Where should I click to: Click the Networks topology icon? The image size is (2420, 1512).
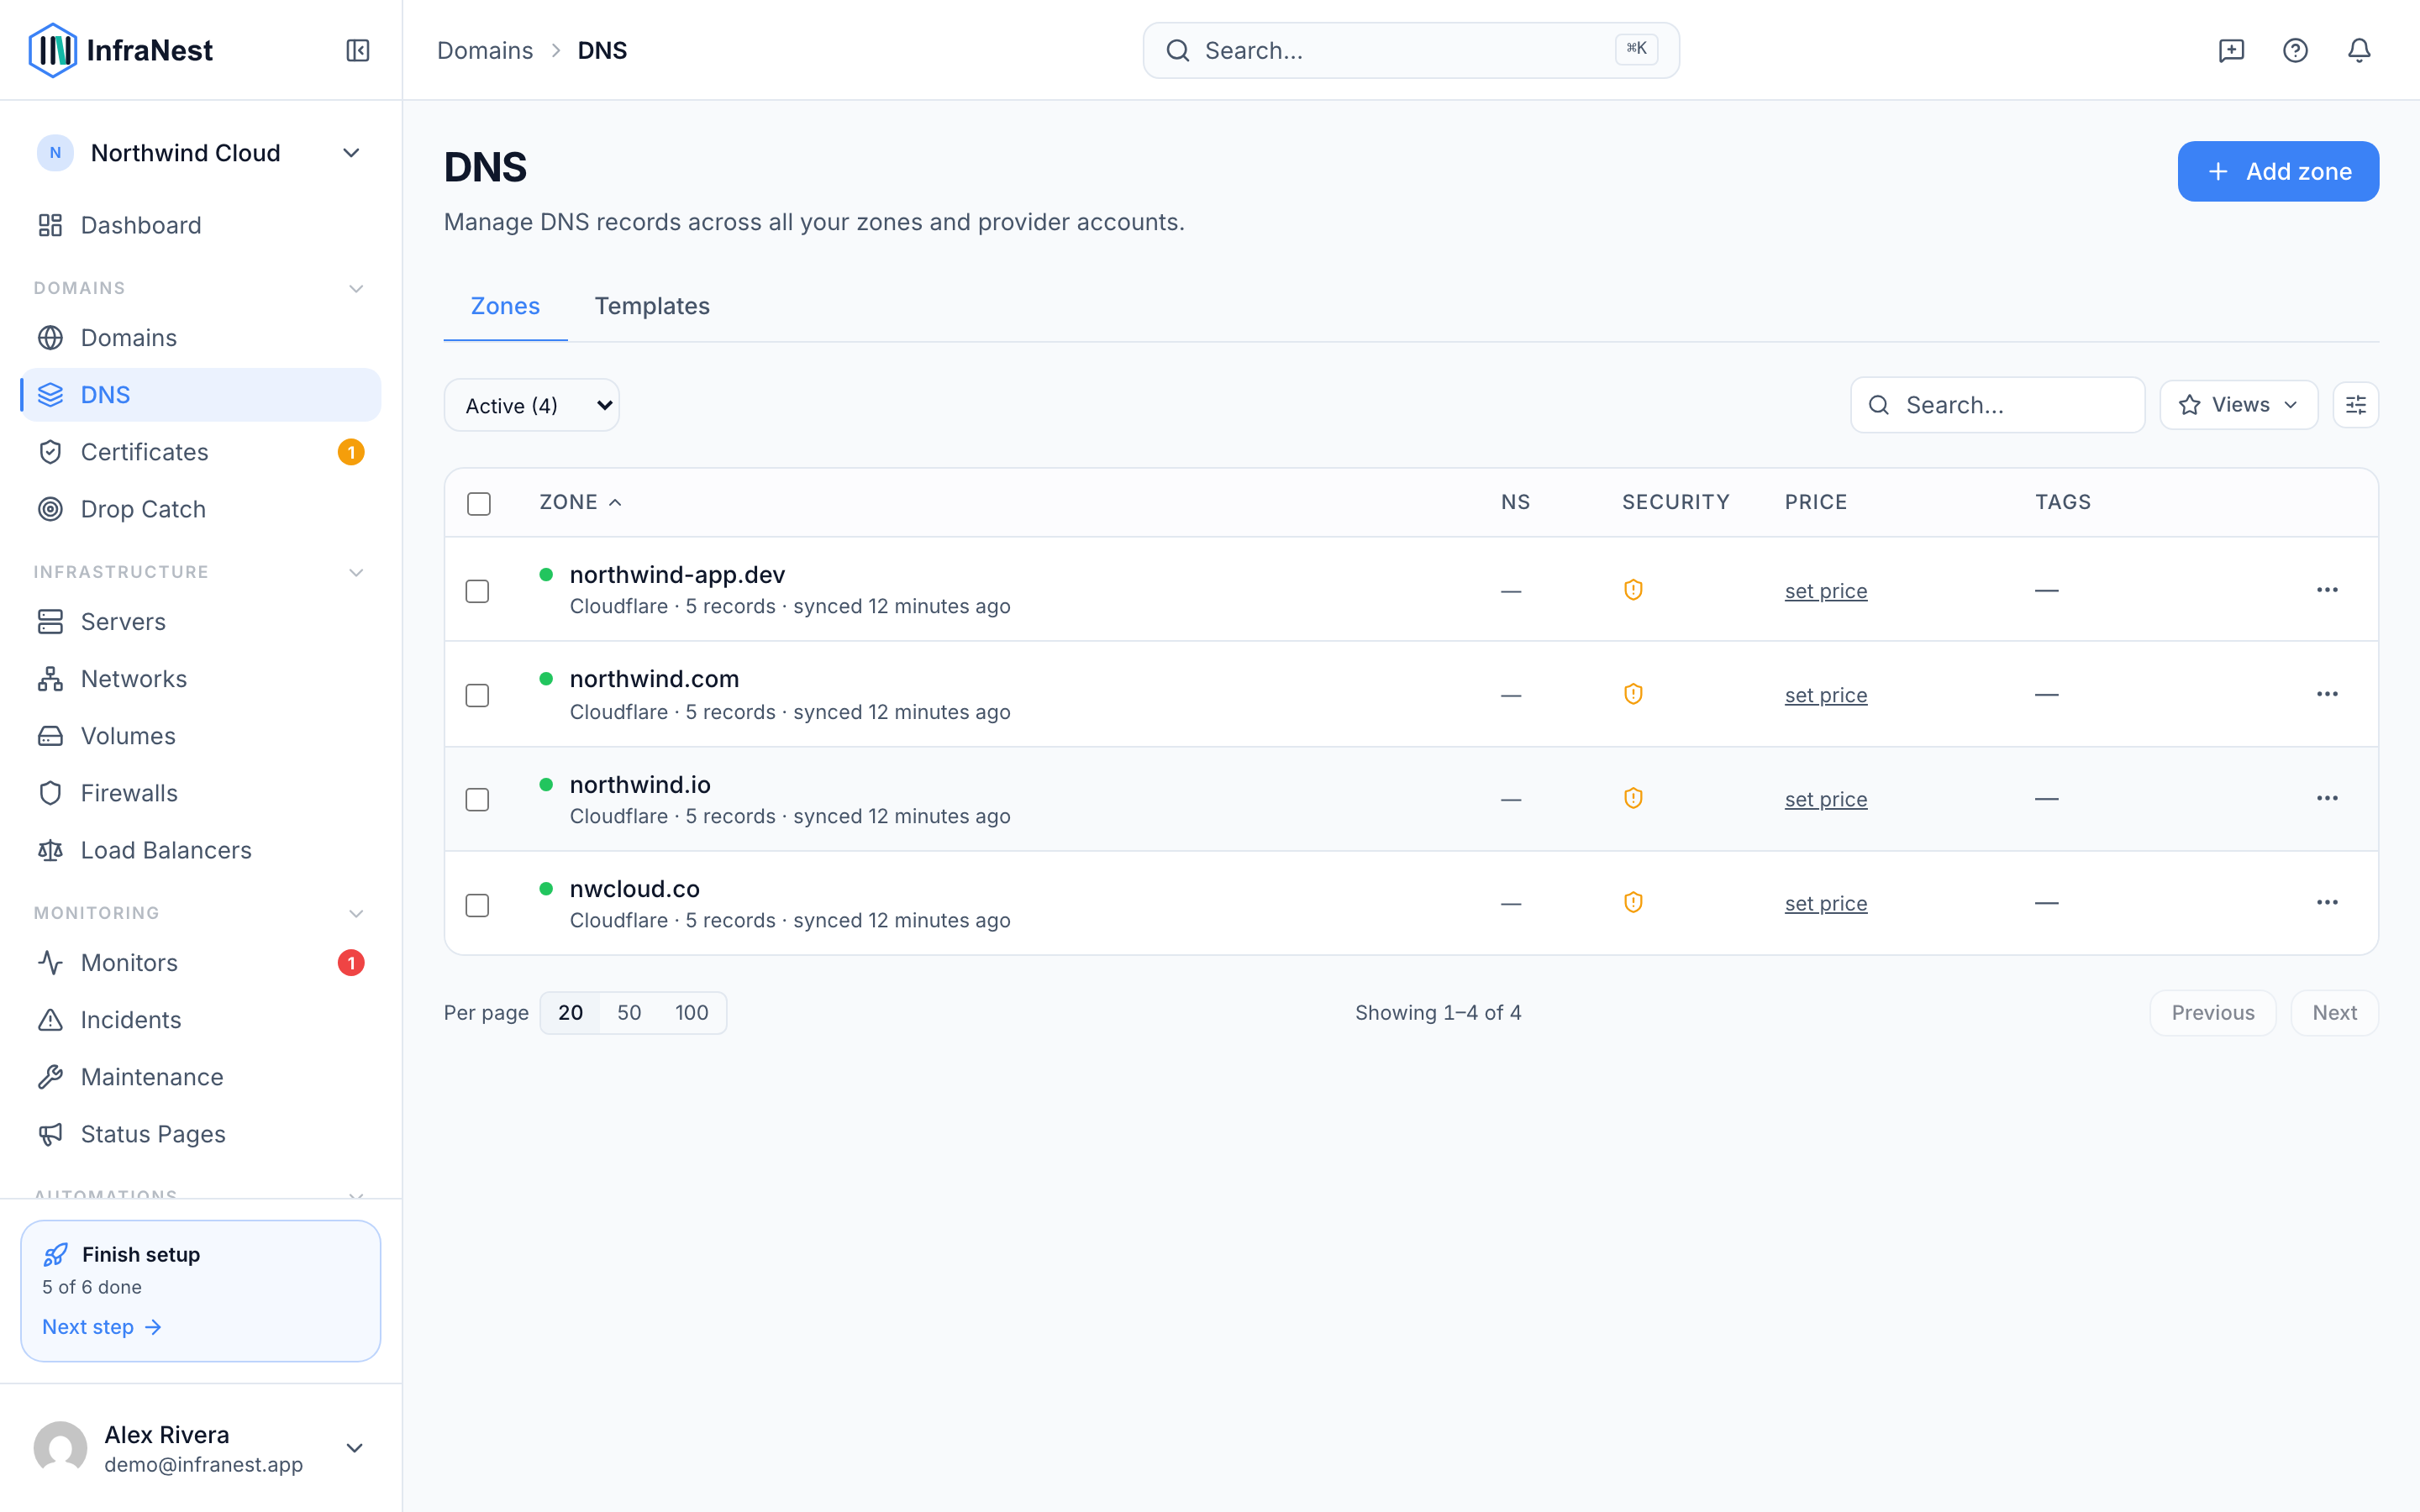click(50, 679)
